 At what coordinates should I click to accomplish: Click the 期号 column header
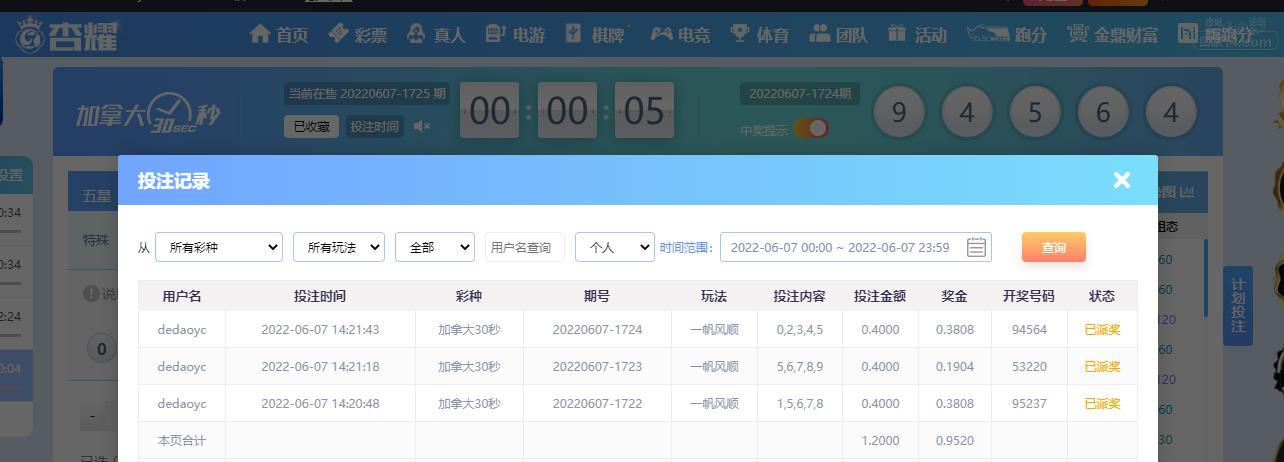click(x=597, y=296)
